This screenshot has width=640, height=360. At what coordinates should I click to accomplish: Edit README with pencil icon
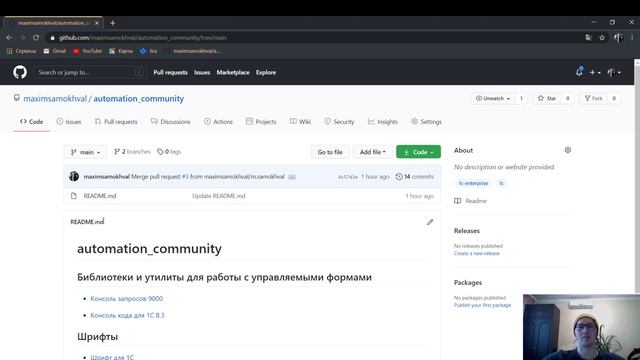pyautogui.click(x=430, y=222)
